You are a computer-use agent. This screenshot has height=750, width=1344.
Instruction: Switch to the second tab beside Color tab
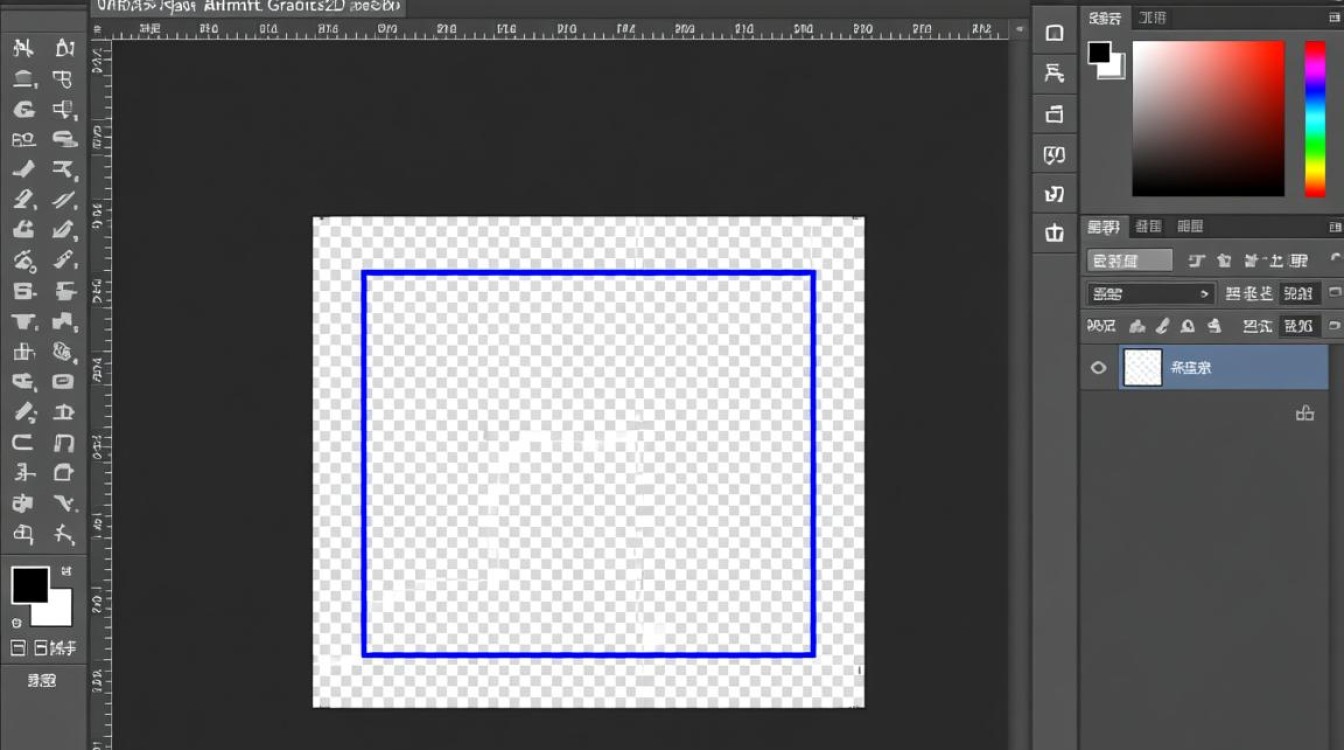click(1153, 18)
